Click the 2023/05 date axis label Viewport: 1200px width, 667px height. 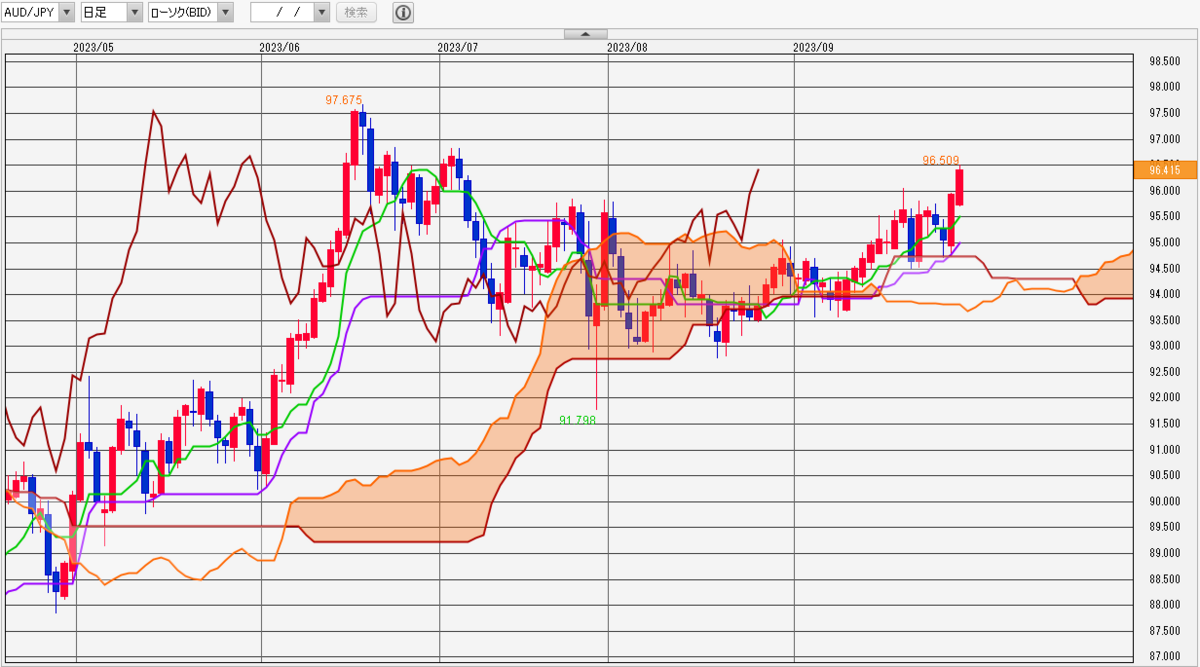94,47
